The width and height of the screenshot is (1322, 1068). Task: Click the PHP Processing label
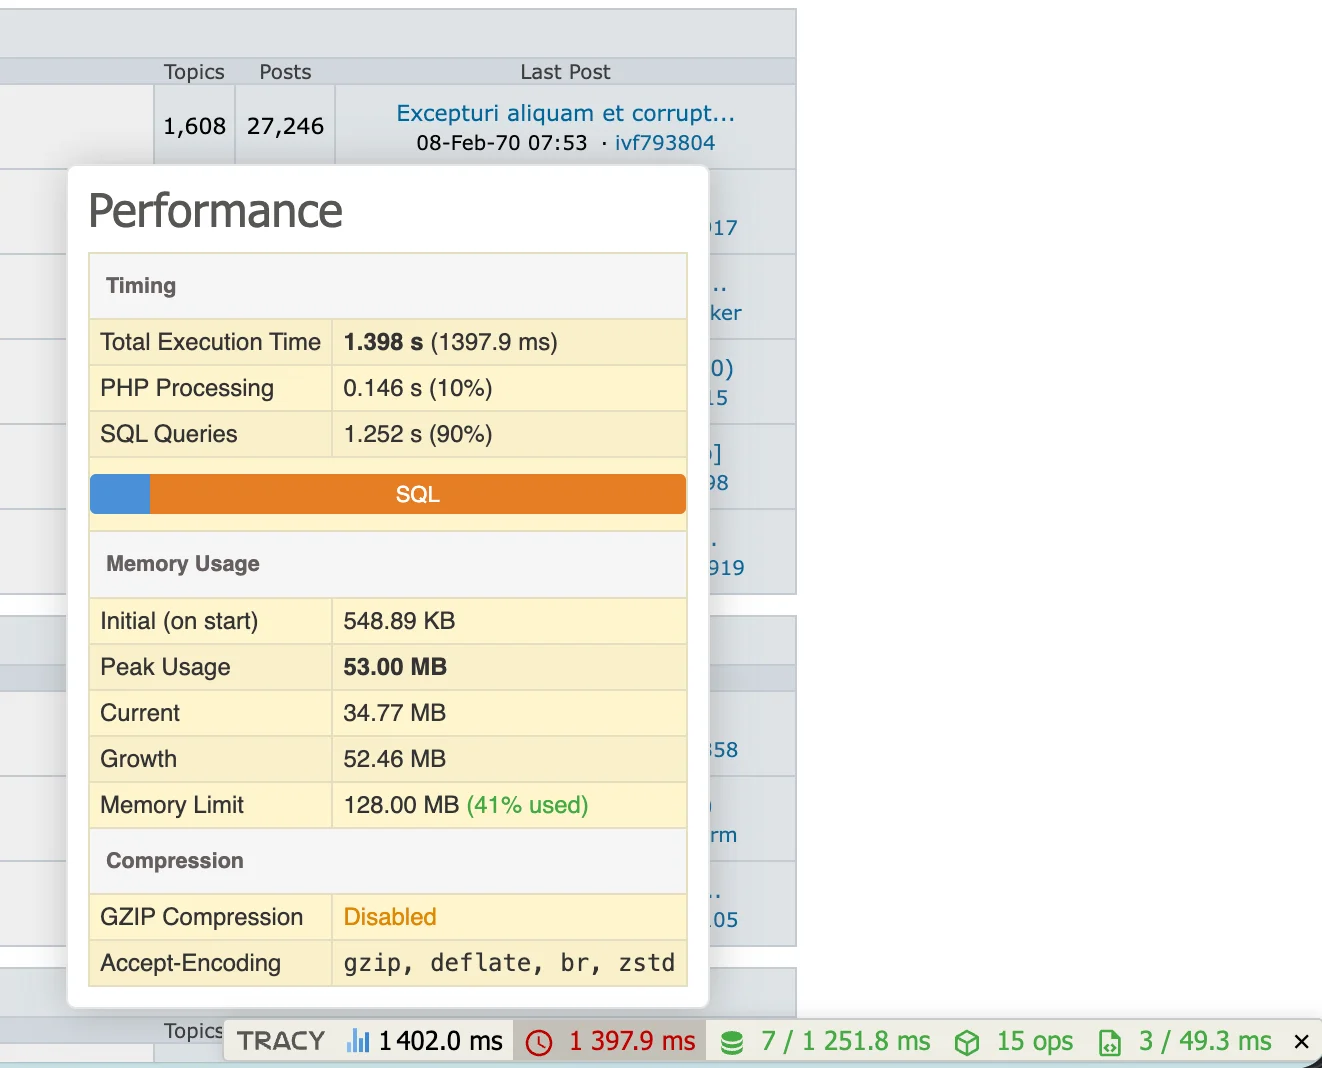pos(187,388)
